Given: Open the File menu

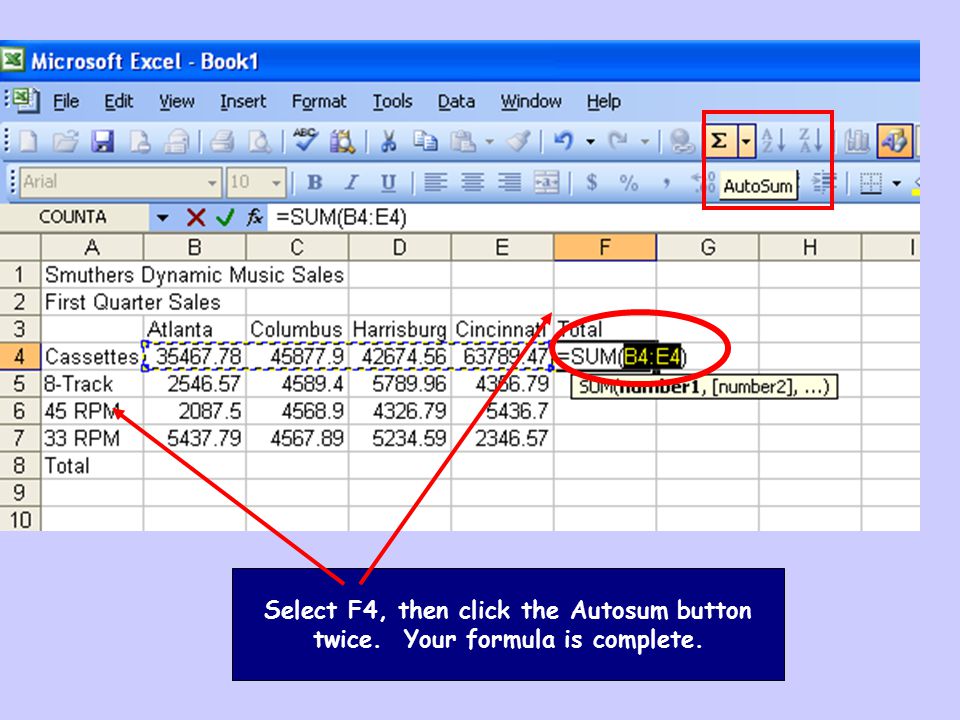Looking at the screenshot, I should (66, 101).
